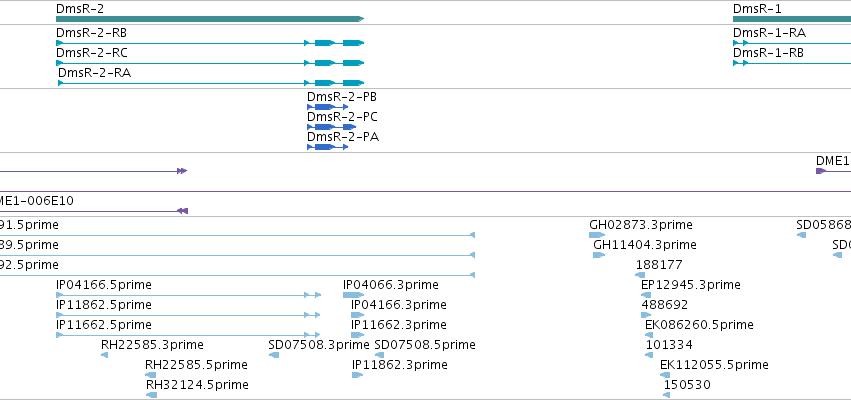
Task: Select the DmsR-1-RA transcript label
Action: tap(770, 33)
